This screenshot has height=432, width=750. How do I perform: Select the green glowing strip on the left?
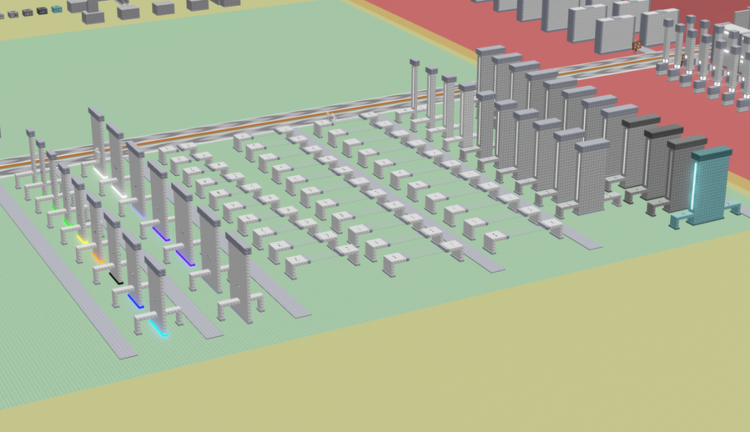click(x=66, y=222)
